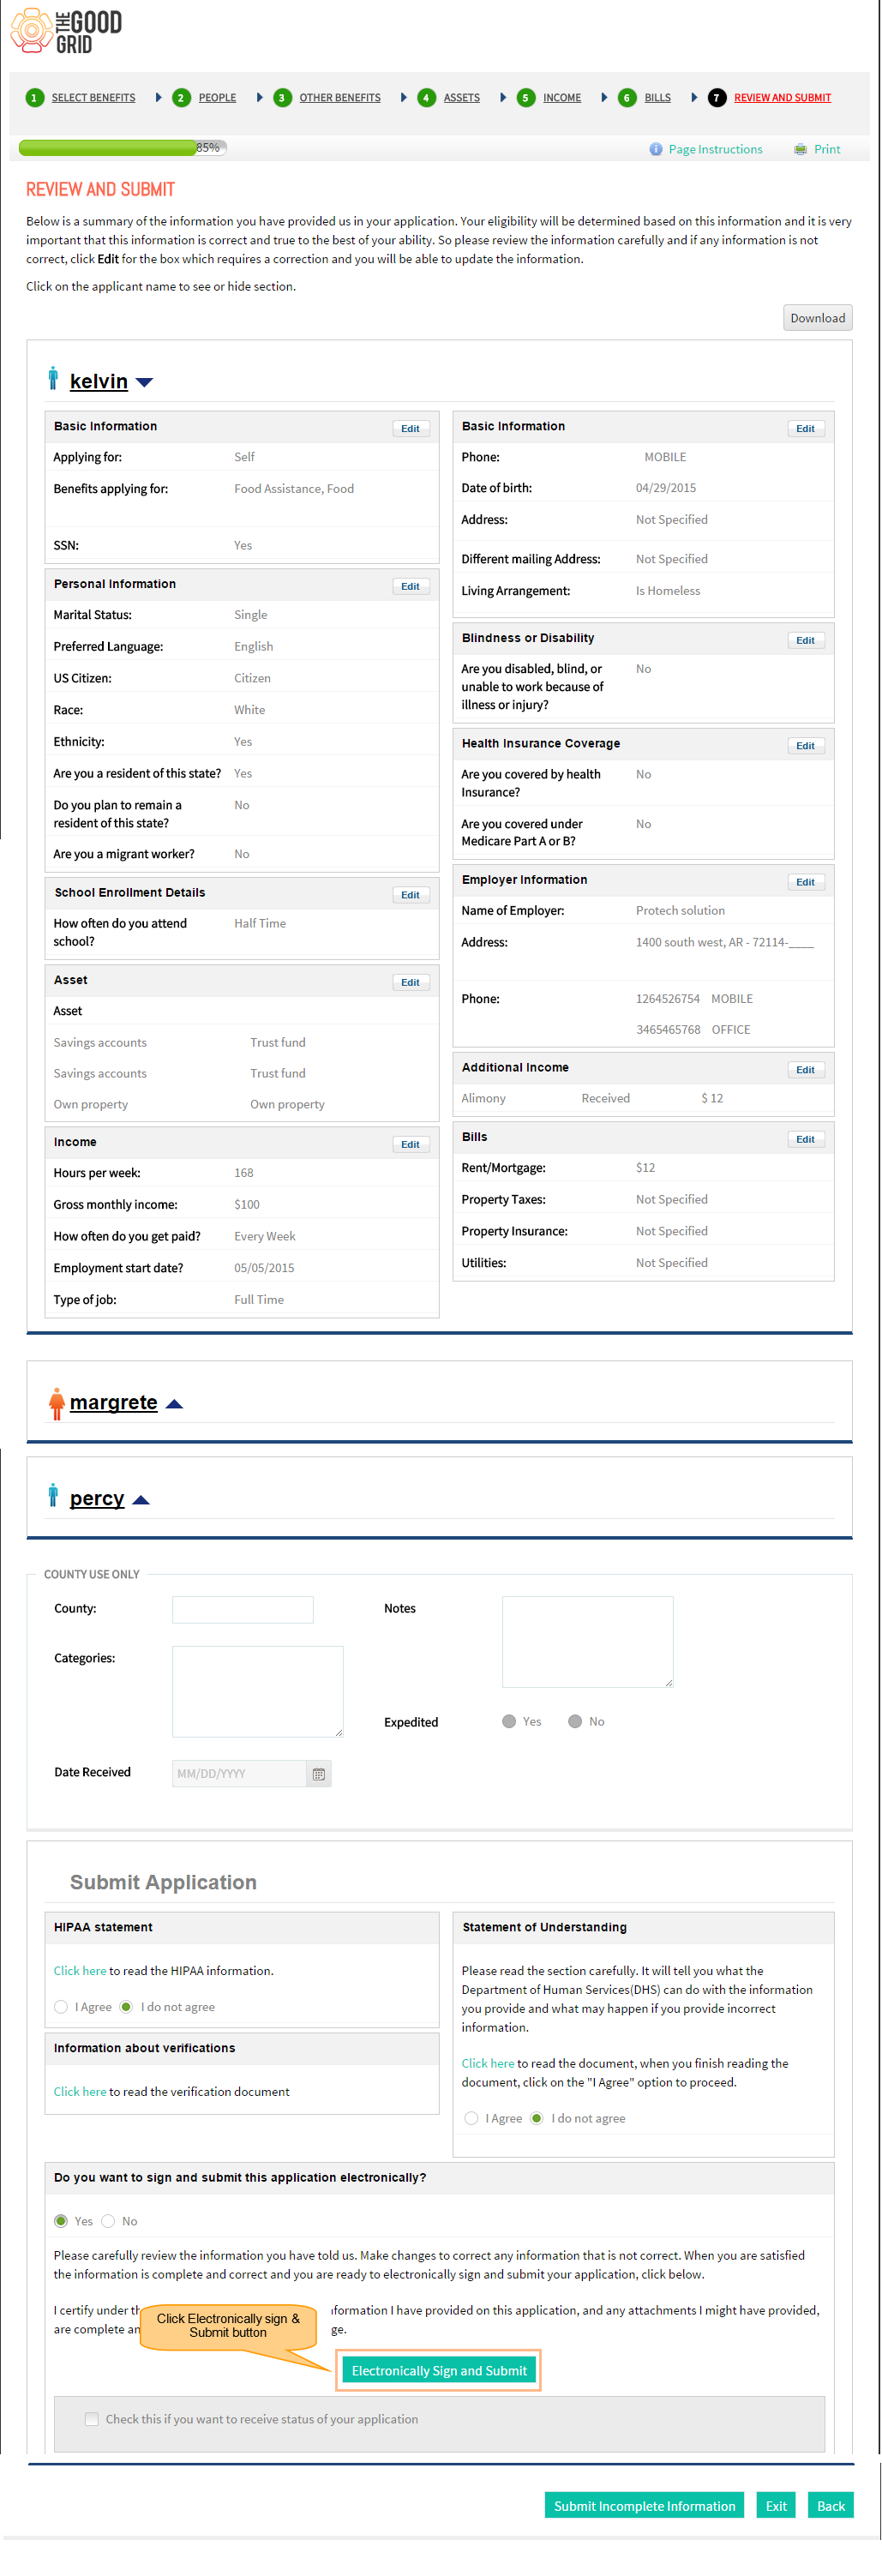
Task: Edit left Basic Information (Applying for) section
Action: point(411,428)
